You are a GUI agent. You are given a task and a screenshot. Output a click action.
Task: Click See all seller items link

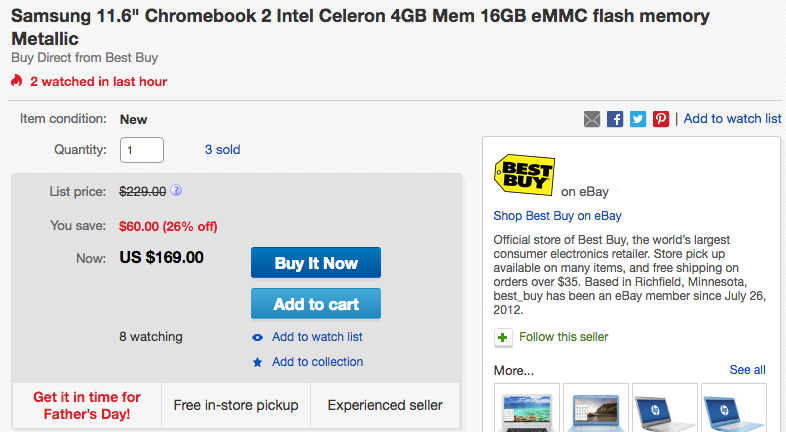[747, 370]
